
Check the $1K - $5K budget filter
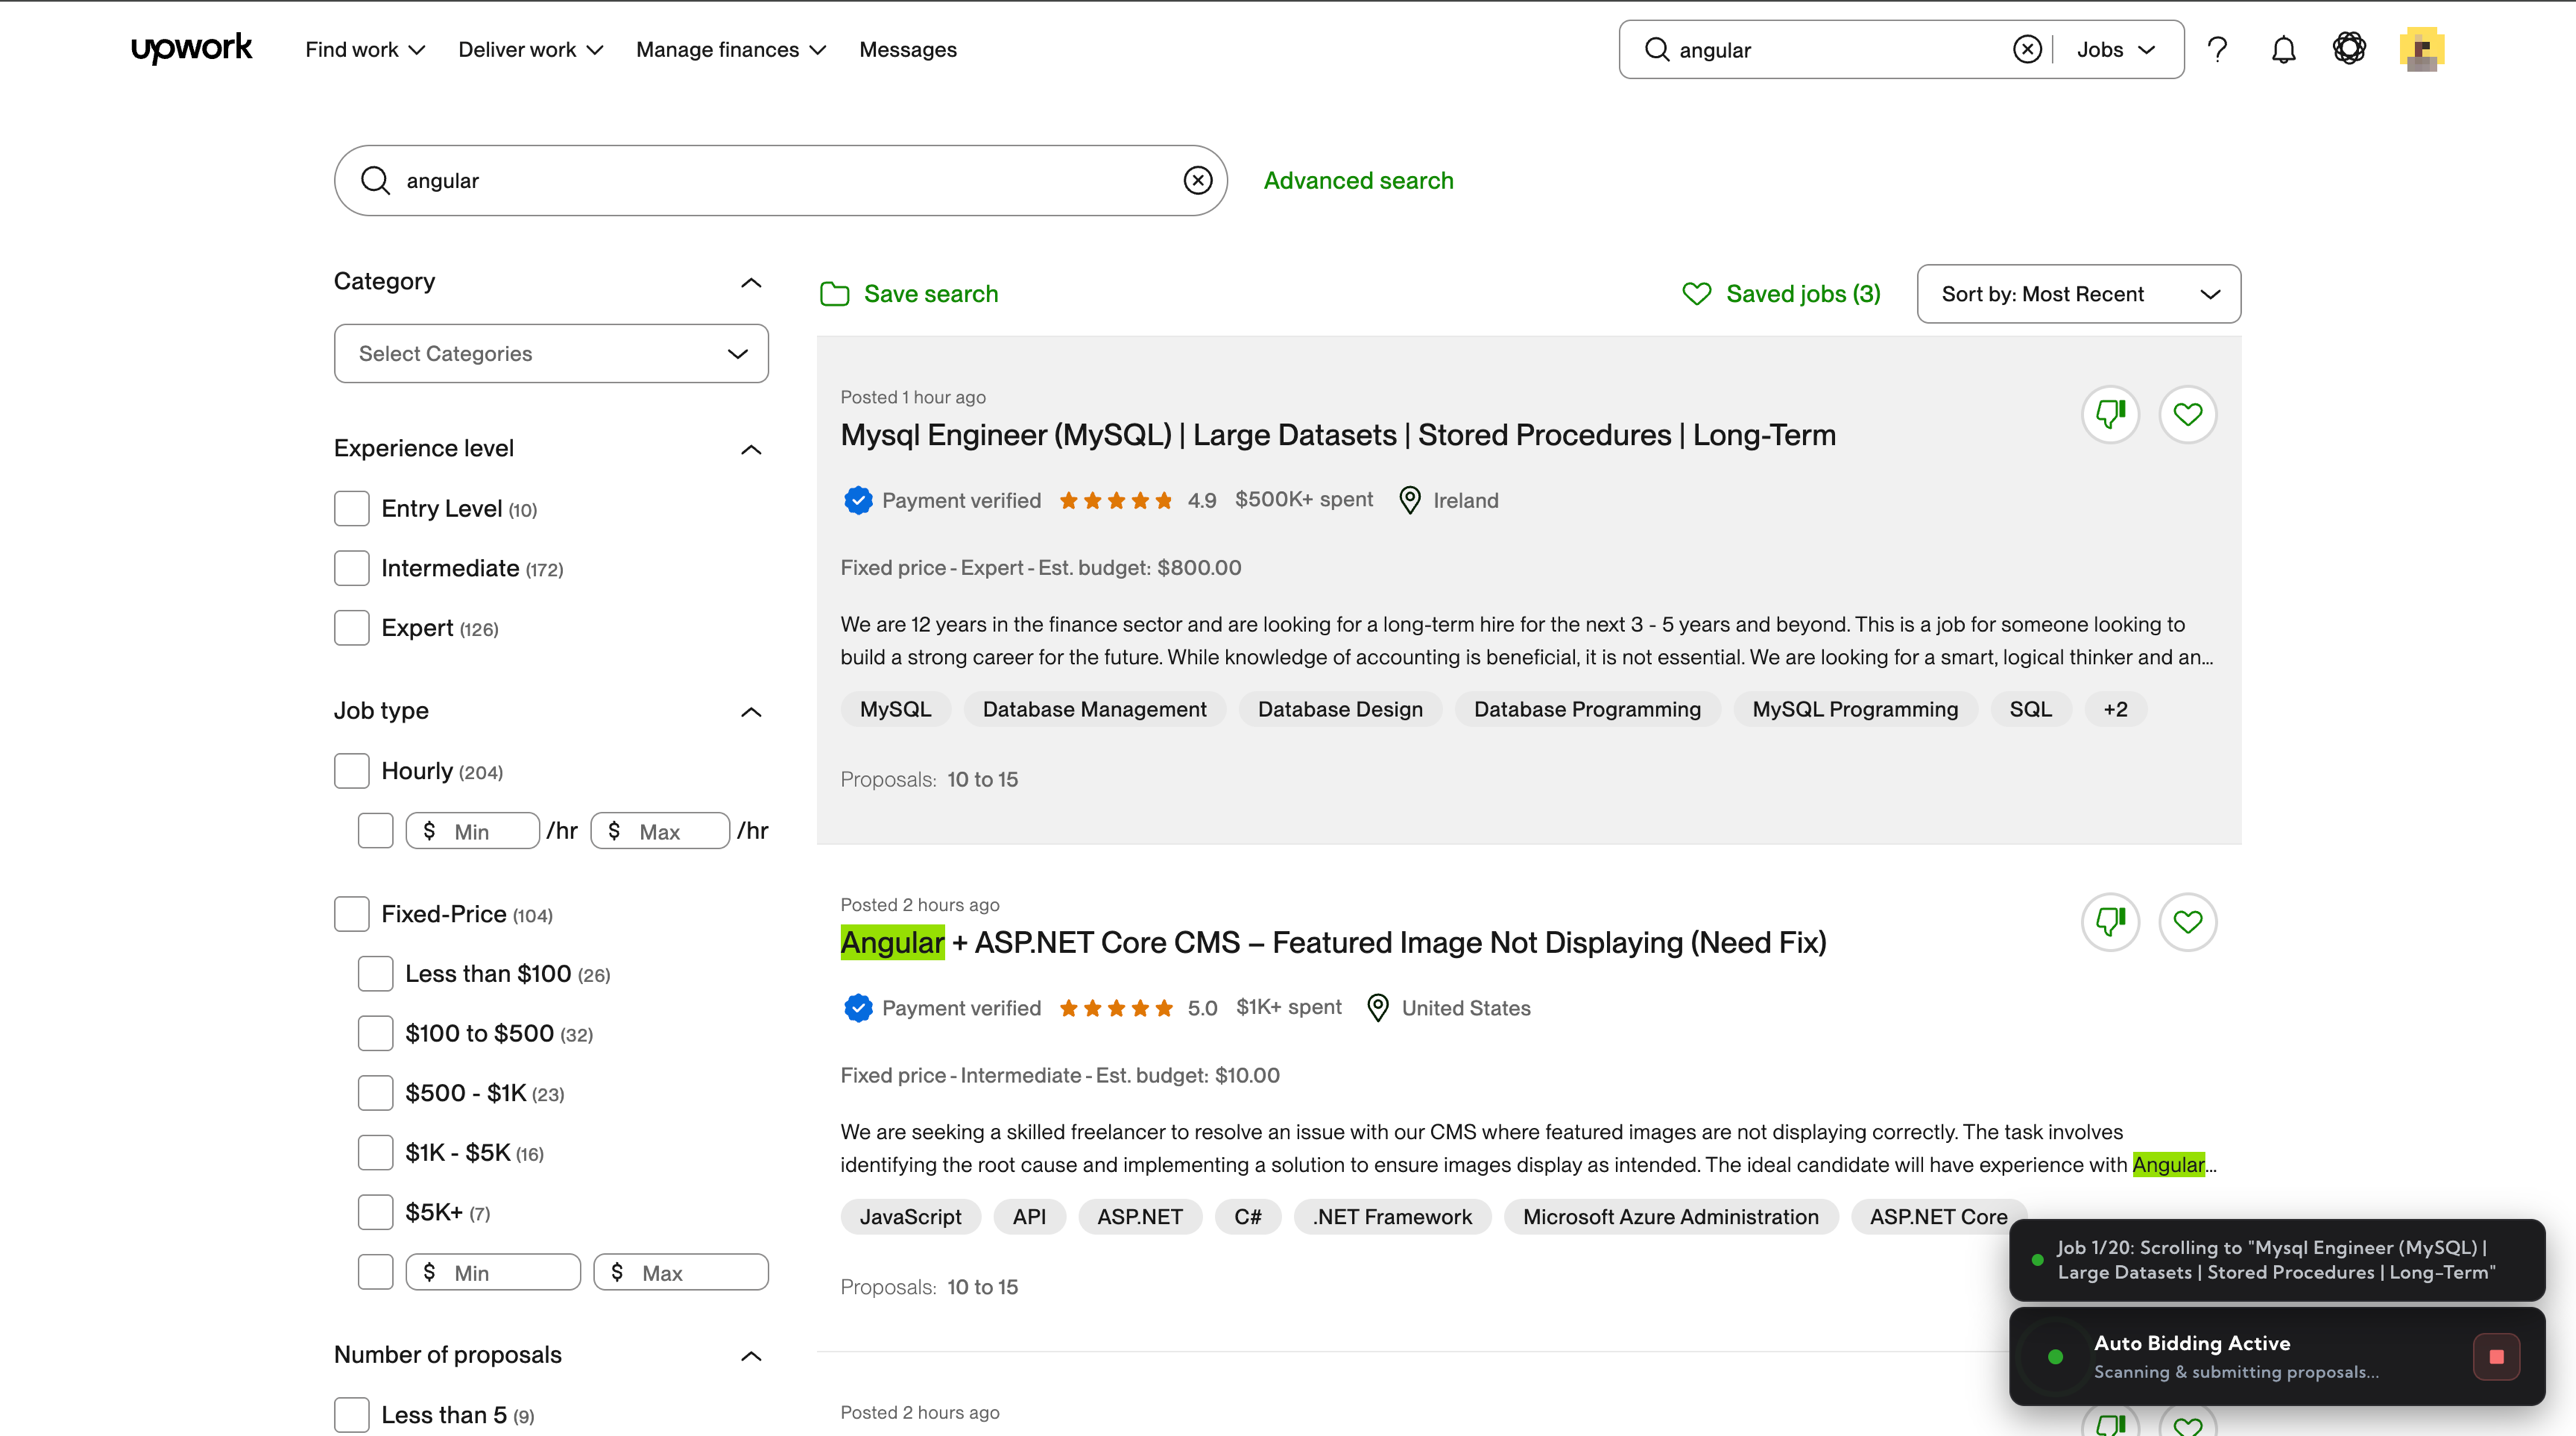375,1153
